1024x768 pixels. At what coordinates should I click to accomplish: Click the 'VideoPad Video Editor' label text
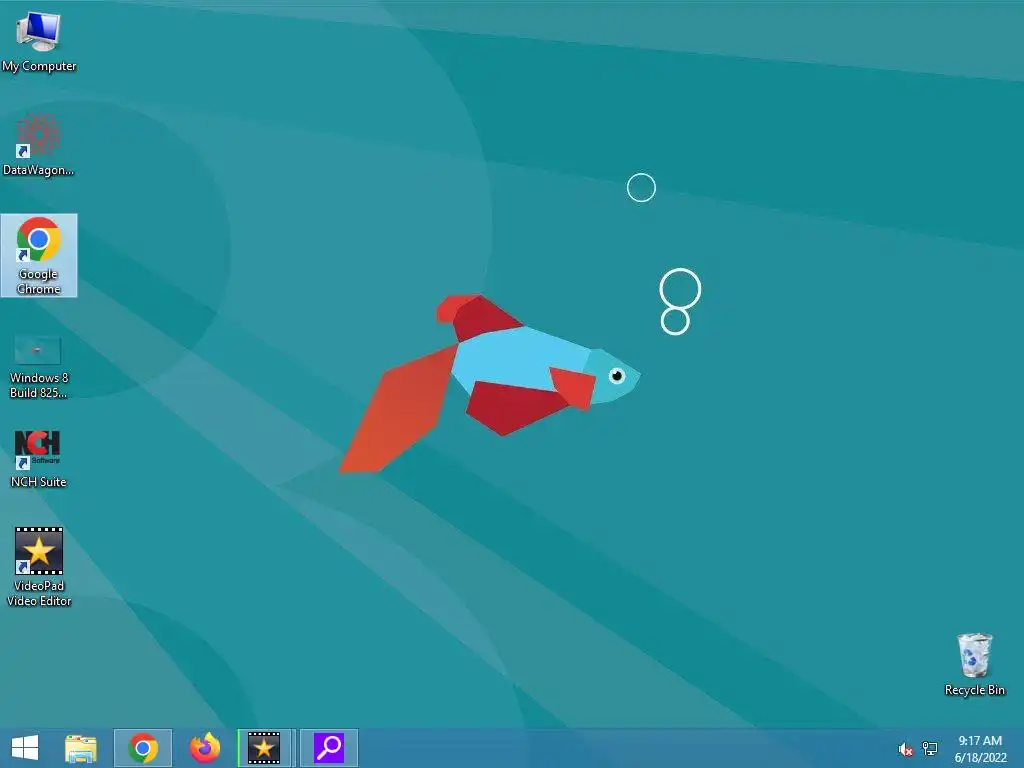(x=39, y=593)
